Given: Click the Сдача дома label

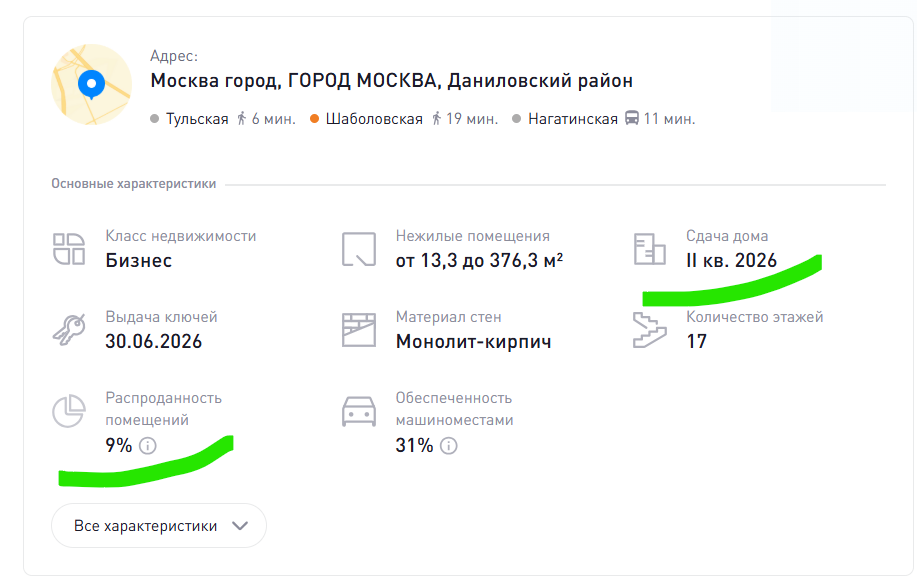Looking at the screenshot, I should click(x=727, y=236).
